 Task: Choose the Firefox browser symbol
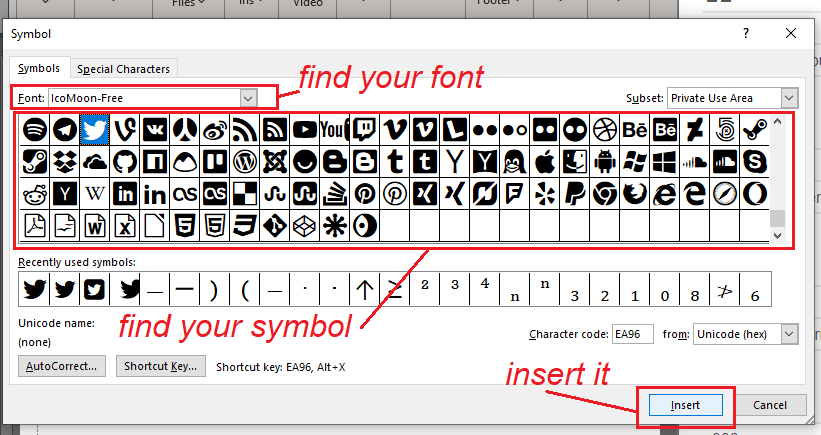[635, 194]
